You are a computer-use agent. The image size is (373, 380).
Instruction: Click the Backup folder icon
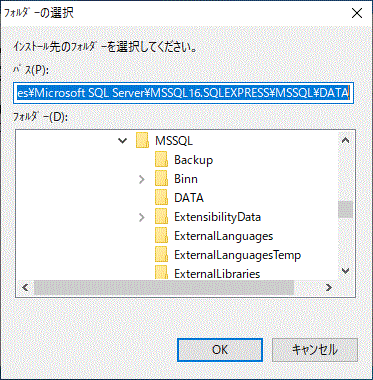pos(161,160)
